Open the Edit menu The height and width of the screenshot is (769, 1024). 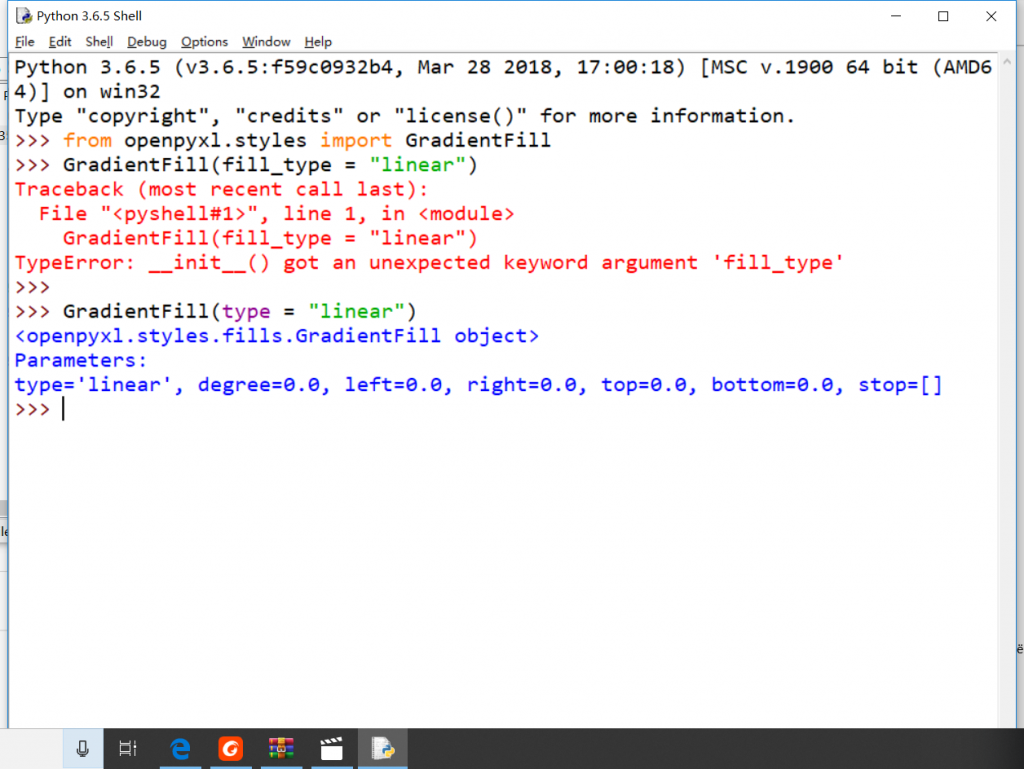pyautogui.click(x=60, y=42)
